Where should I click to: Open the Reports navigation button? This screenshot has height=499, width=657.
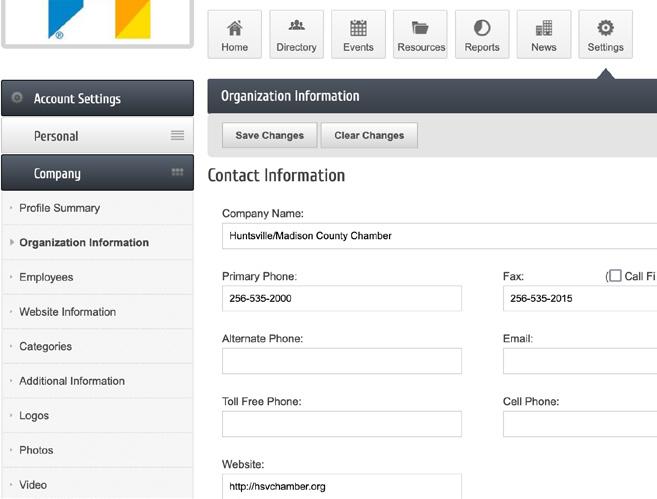[x=482, y=34]
